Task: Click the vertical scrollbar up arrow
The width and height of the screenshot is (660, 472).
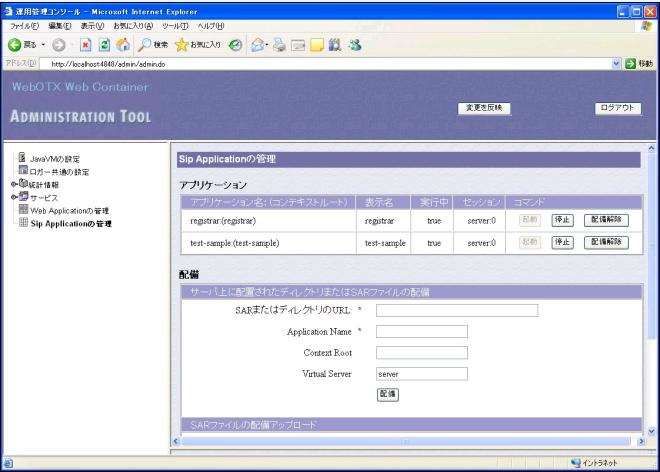Action: pyautogui.click(x=651, y=148)
